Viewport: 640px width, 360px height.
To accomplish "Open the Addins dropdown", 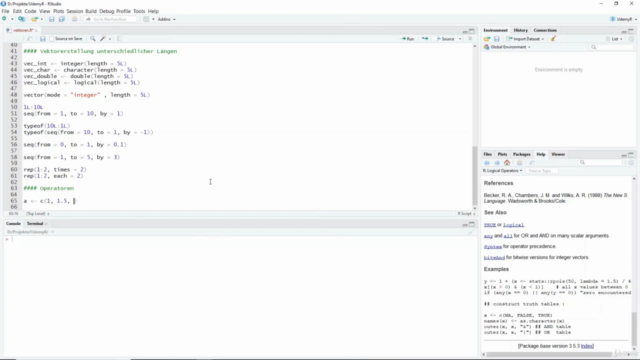I will 166,19.
